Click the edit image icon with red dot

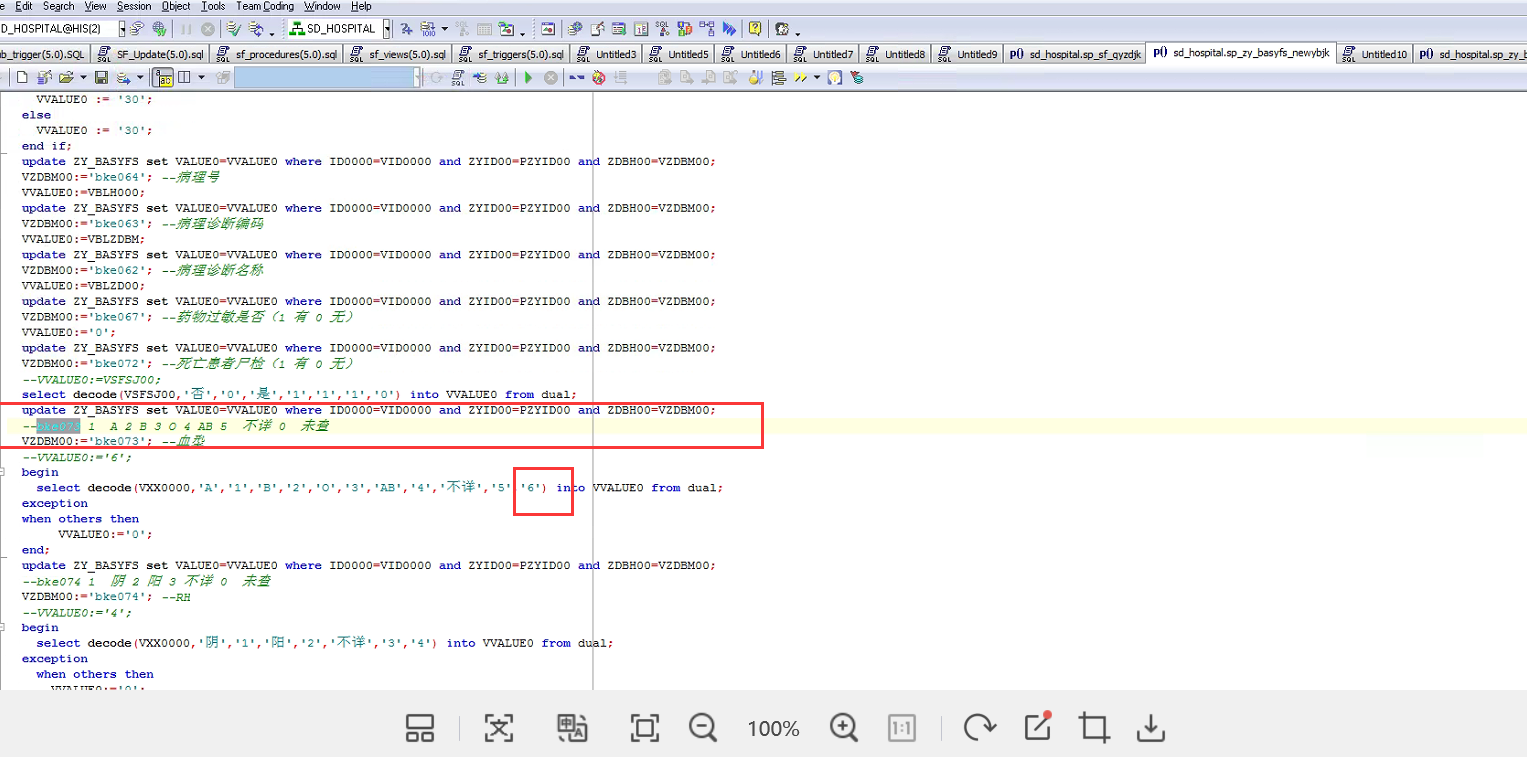pos(1037,727)
